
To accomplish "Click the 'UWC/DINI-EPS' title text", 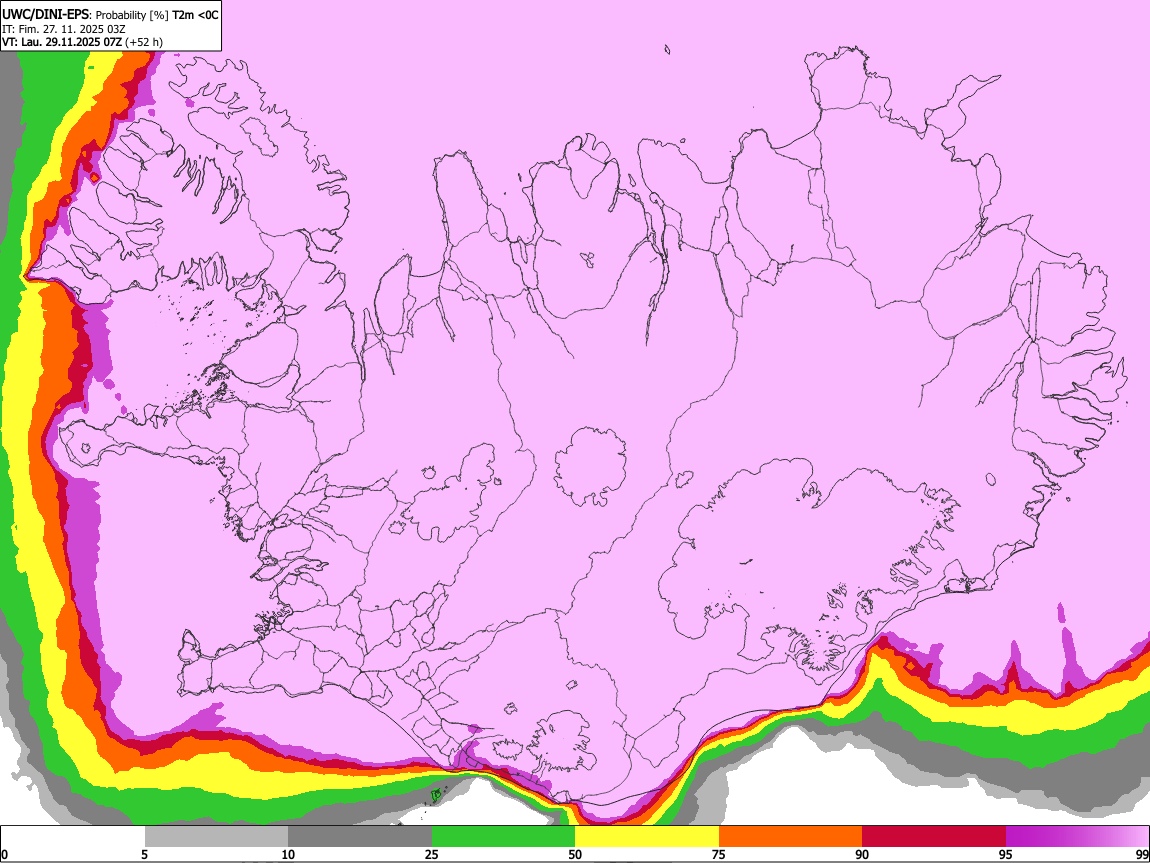I will (x=45, y=15).
